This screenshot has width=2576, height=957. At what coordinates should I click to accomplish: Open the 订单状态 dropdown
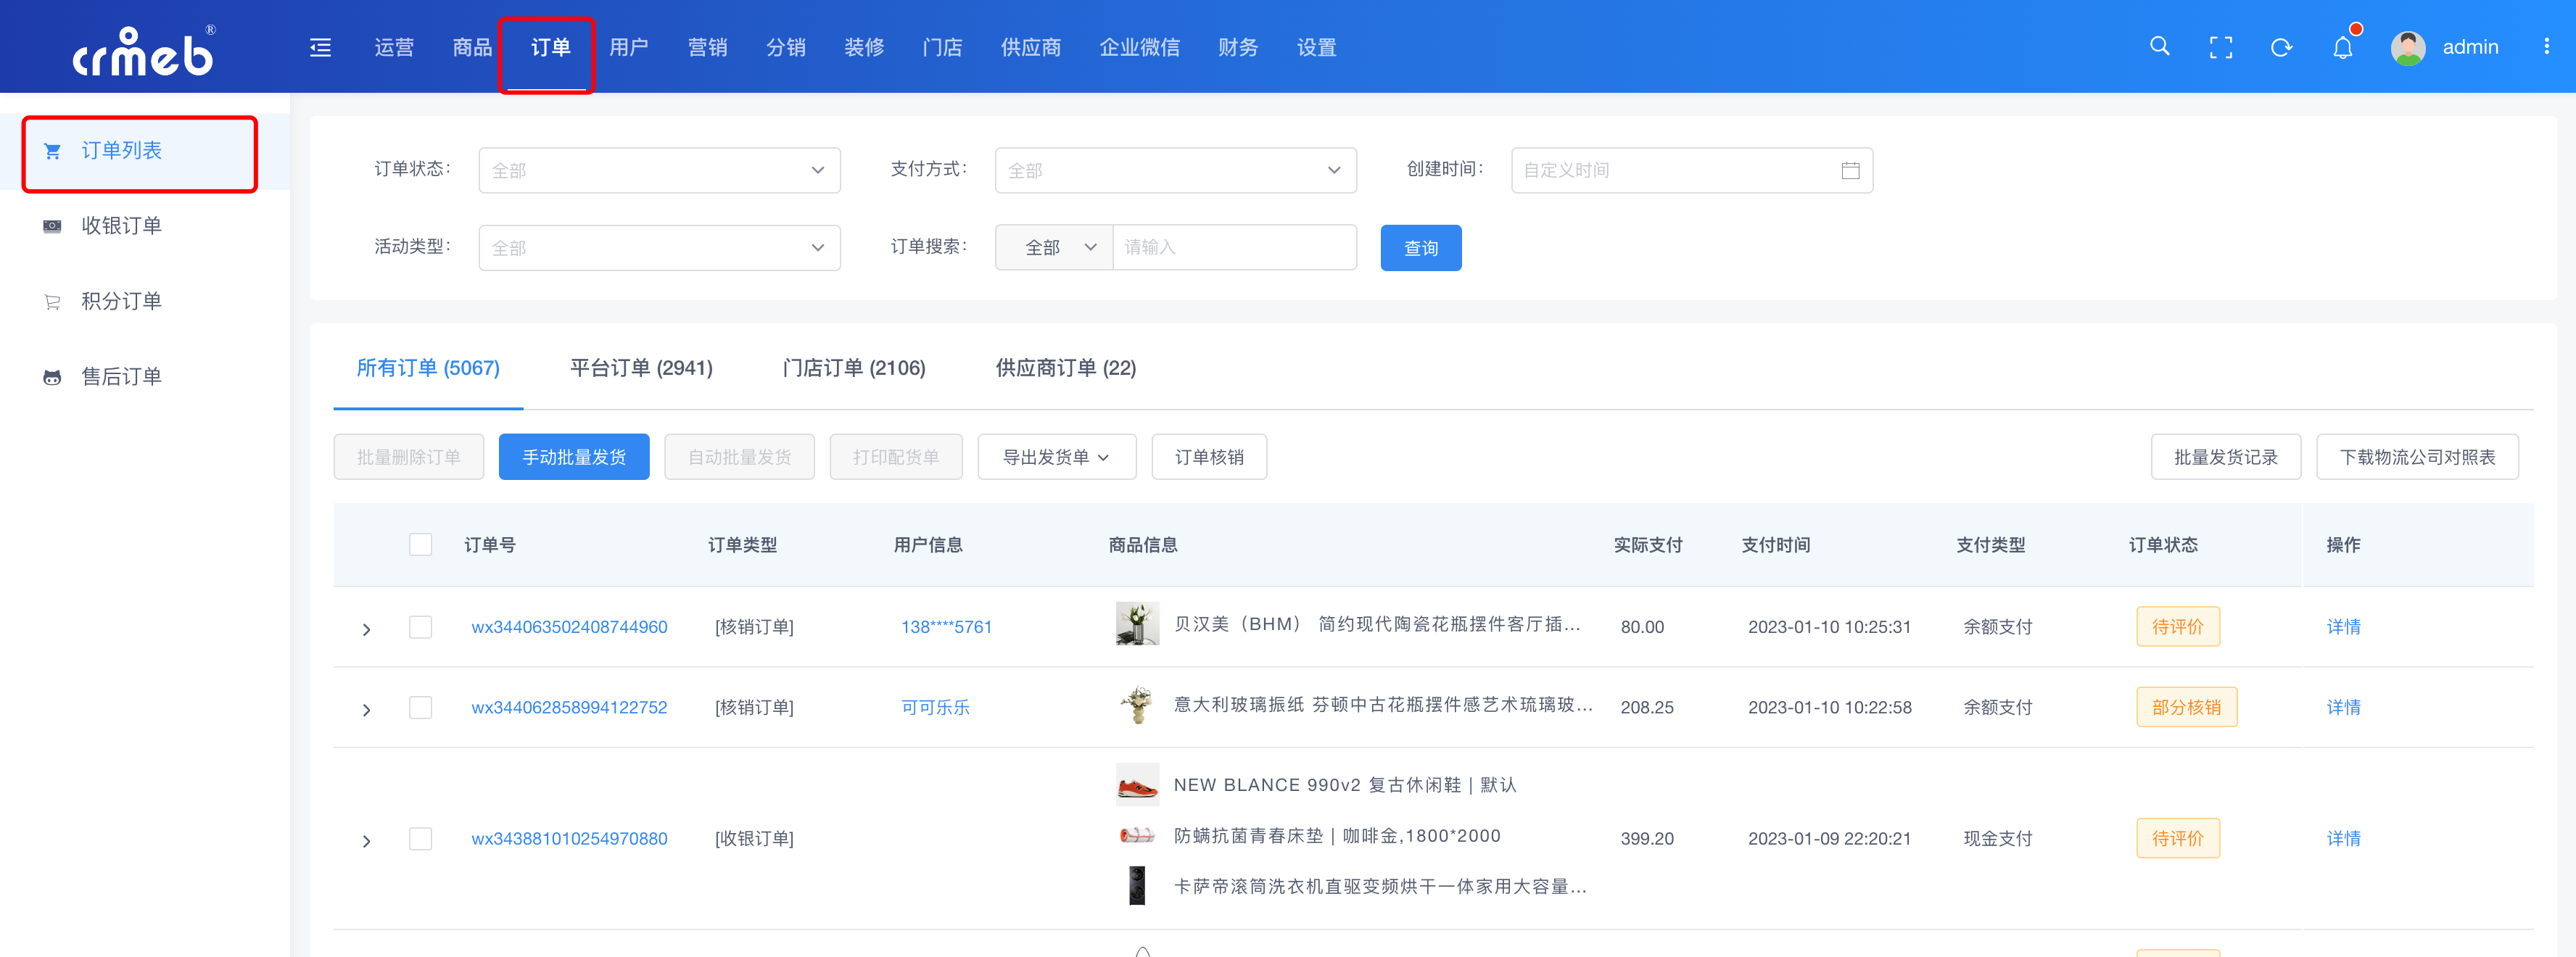659,170
